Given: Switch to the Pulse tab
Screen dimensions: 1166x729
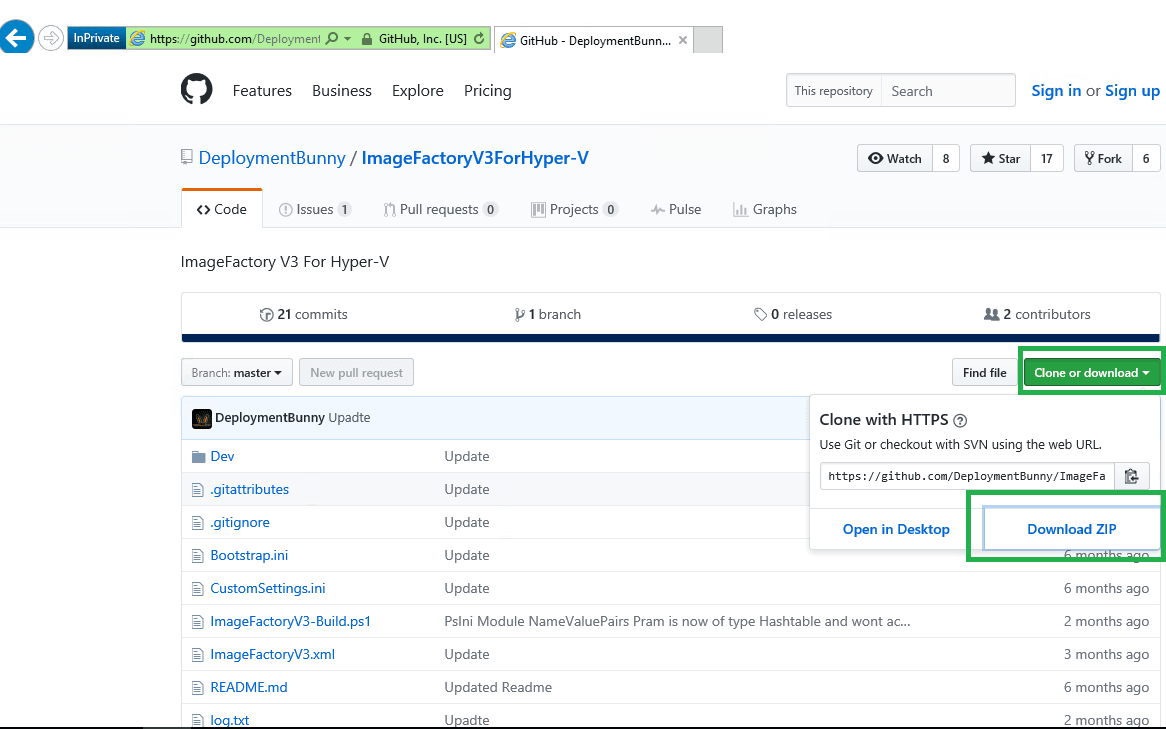Looking at the screenshot, I should (x=676, y=209).
